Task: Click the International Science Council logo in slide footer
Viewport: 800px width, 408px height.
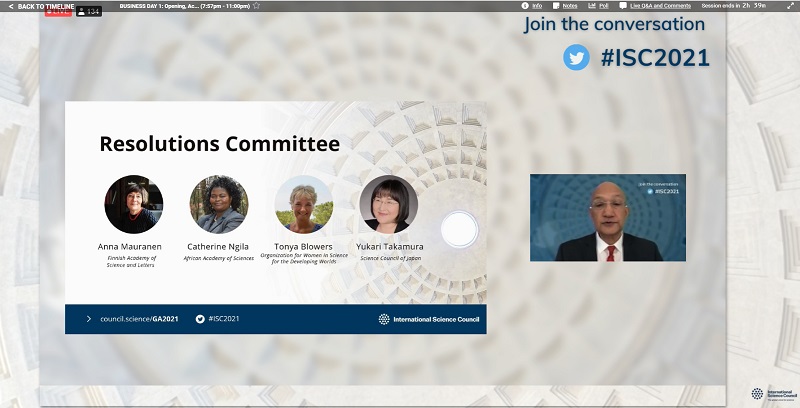Action: (429, 319)
